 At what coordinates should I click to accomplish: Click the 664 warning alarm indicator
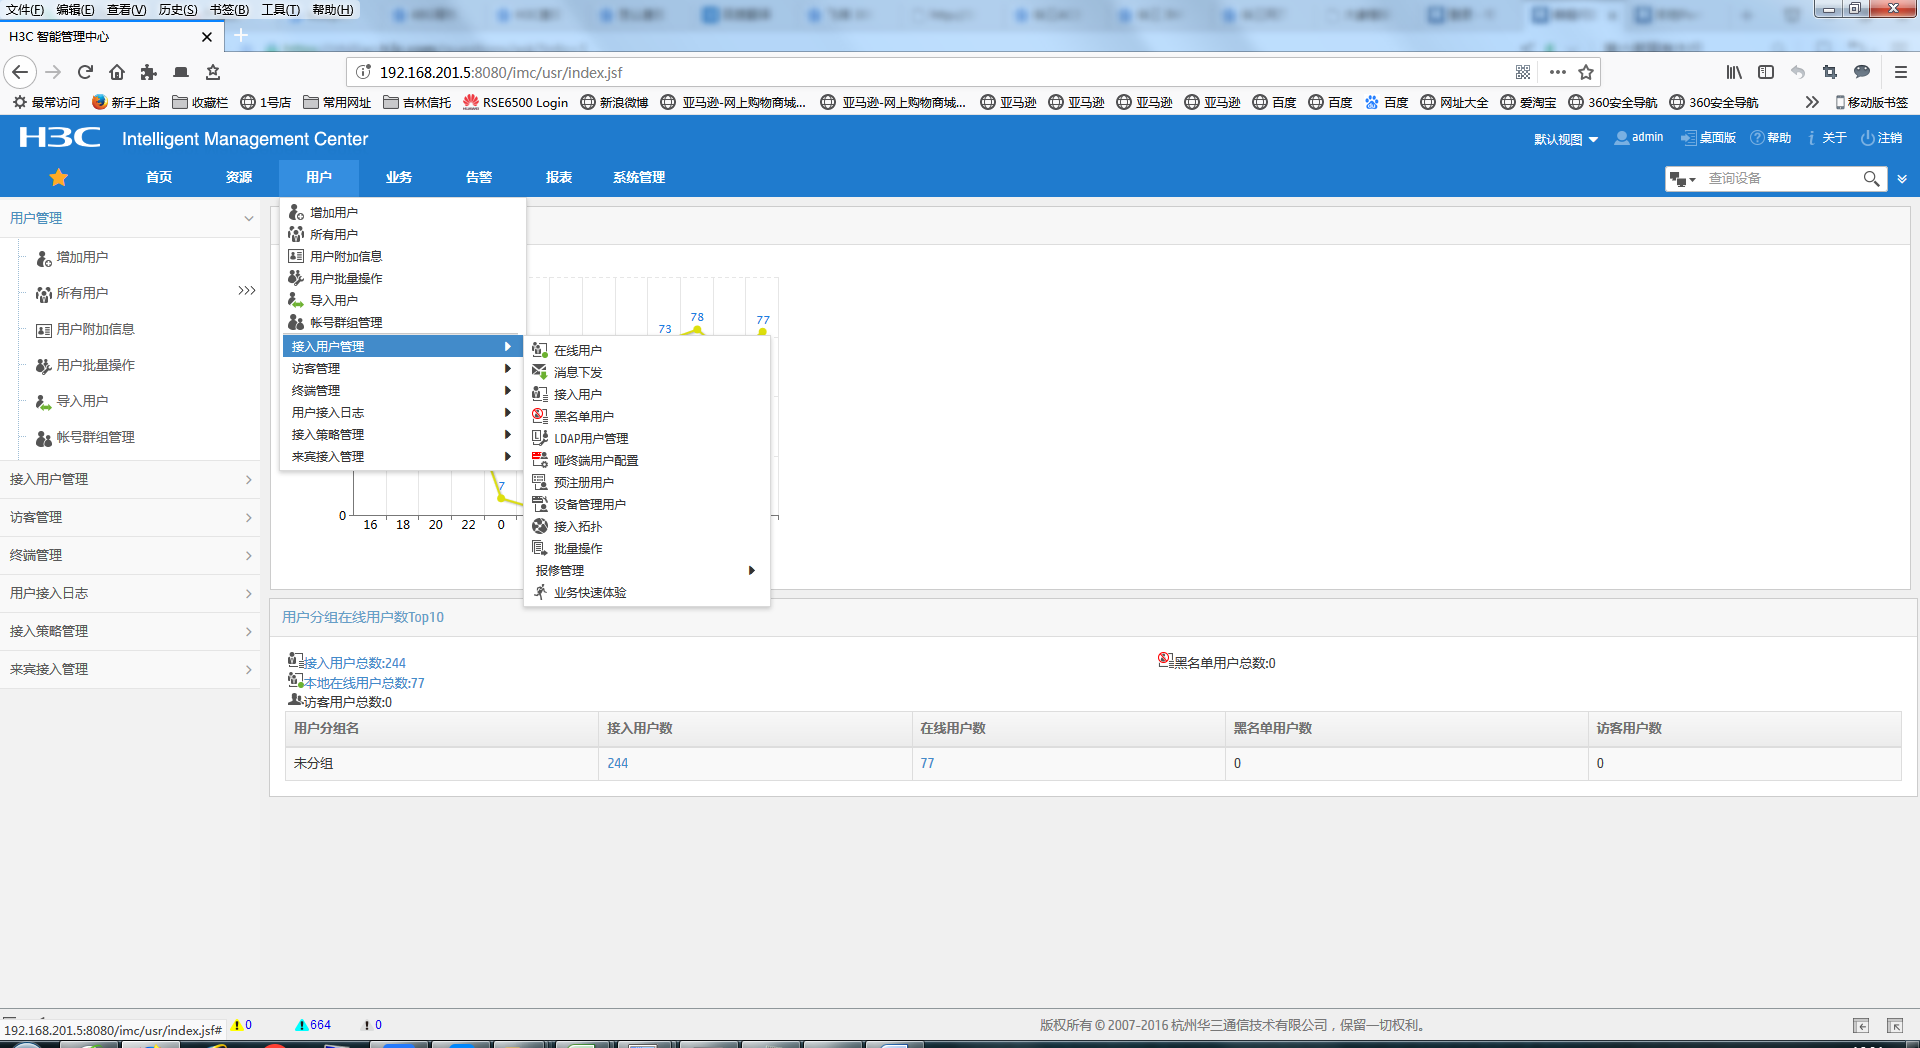coord(313,1025)
